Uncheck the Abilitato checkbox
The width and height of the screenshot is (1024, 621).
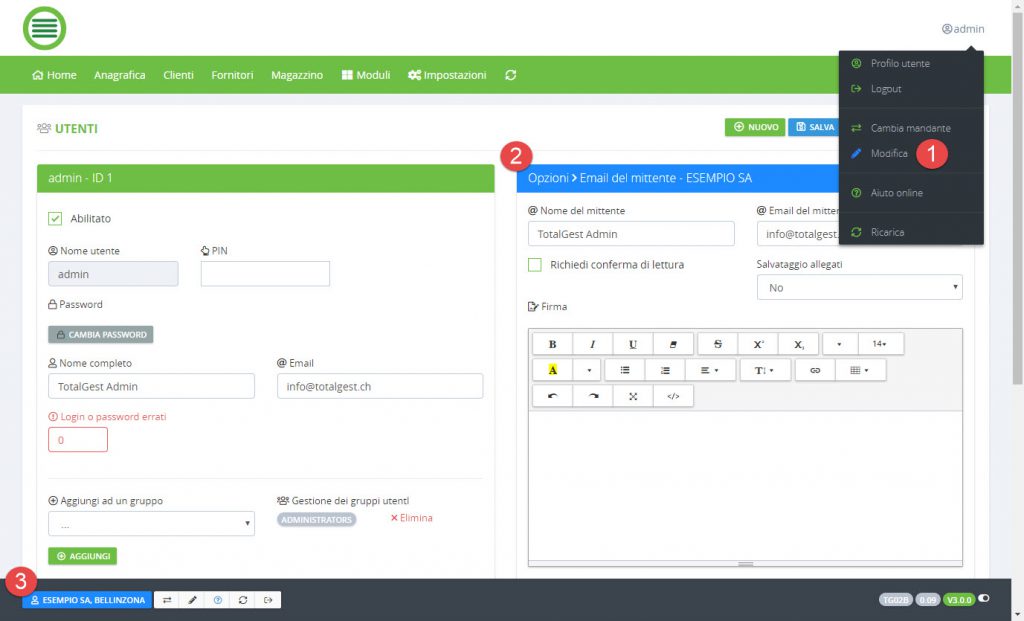point(56,218)
